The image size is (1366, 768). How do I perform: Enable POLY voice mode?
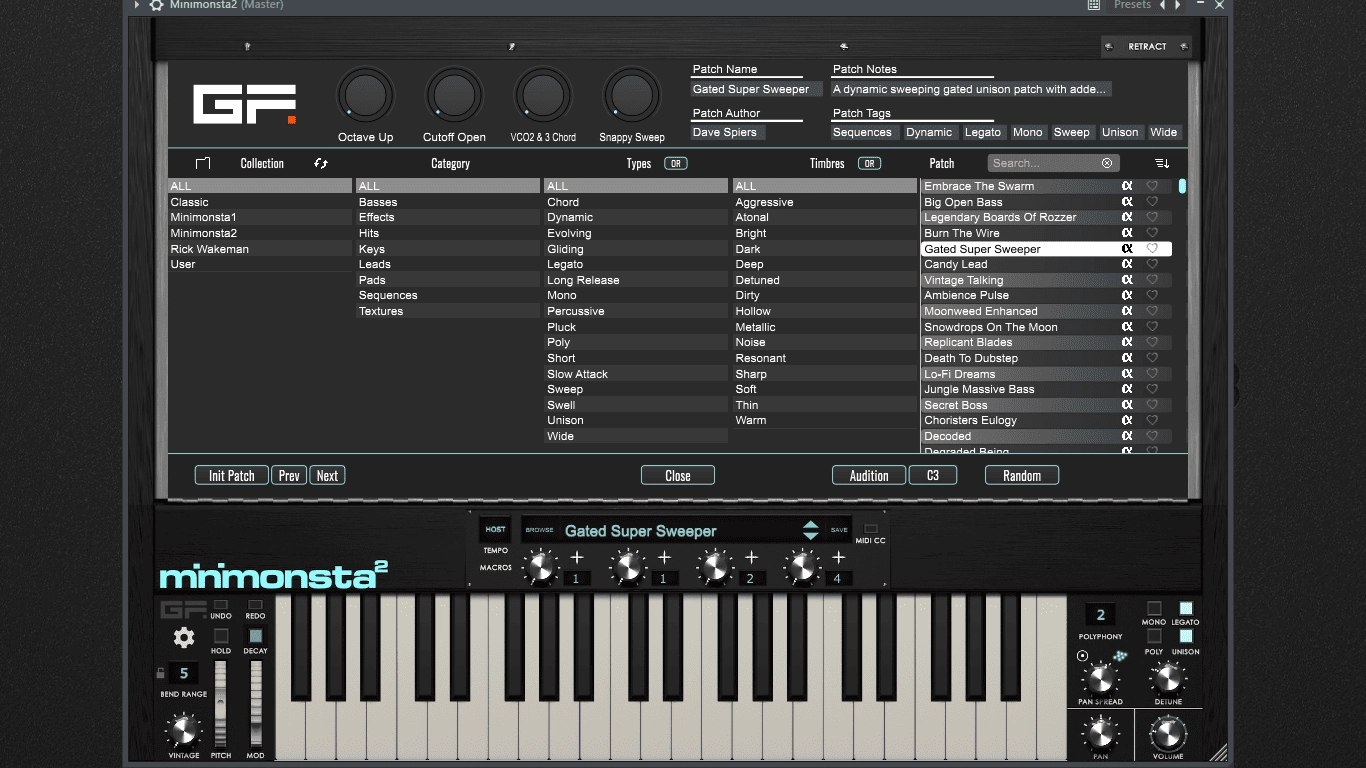pos(1154,636)
